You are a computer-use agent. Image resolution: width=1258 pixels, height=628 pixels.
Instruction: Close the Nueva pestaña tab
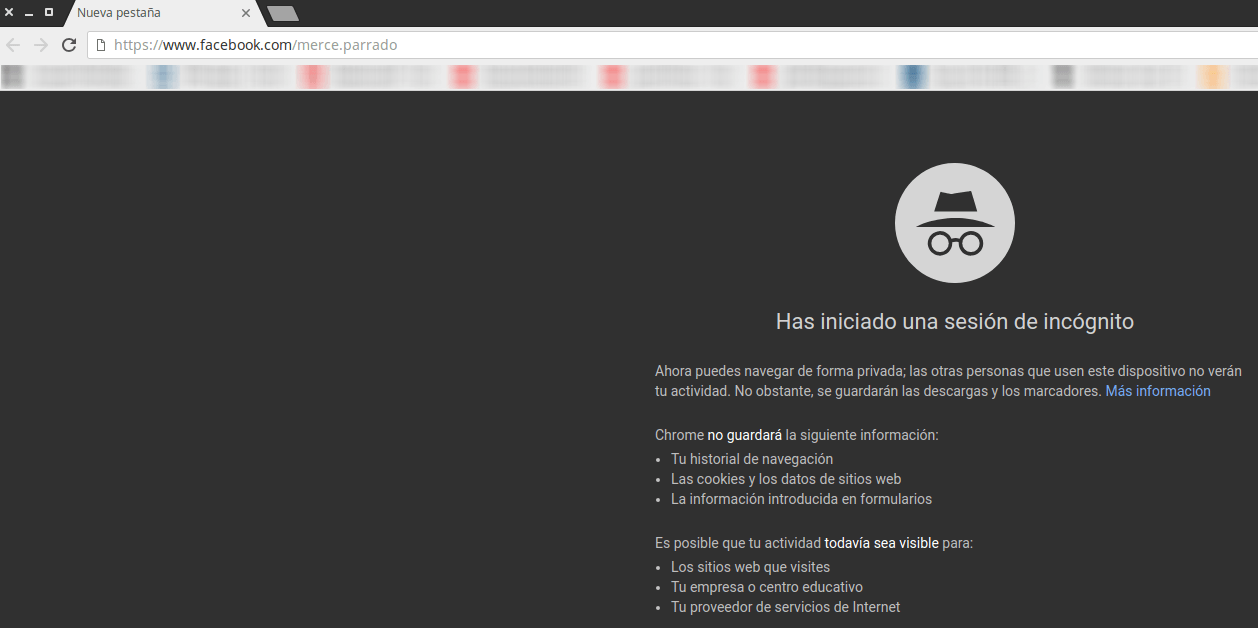[246, 13]
